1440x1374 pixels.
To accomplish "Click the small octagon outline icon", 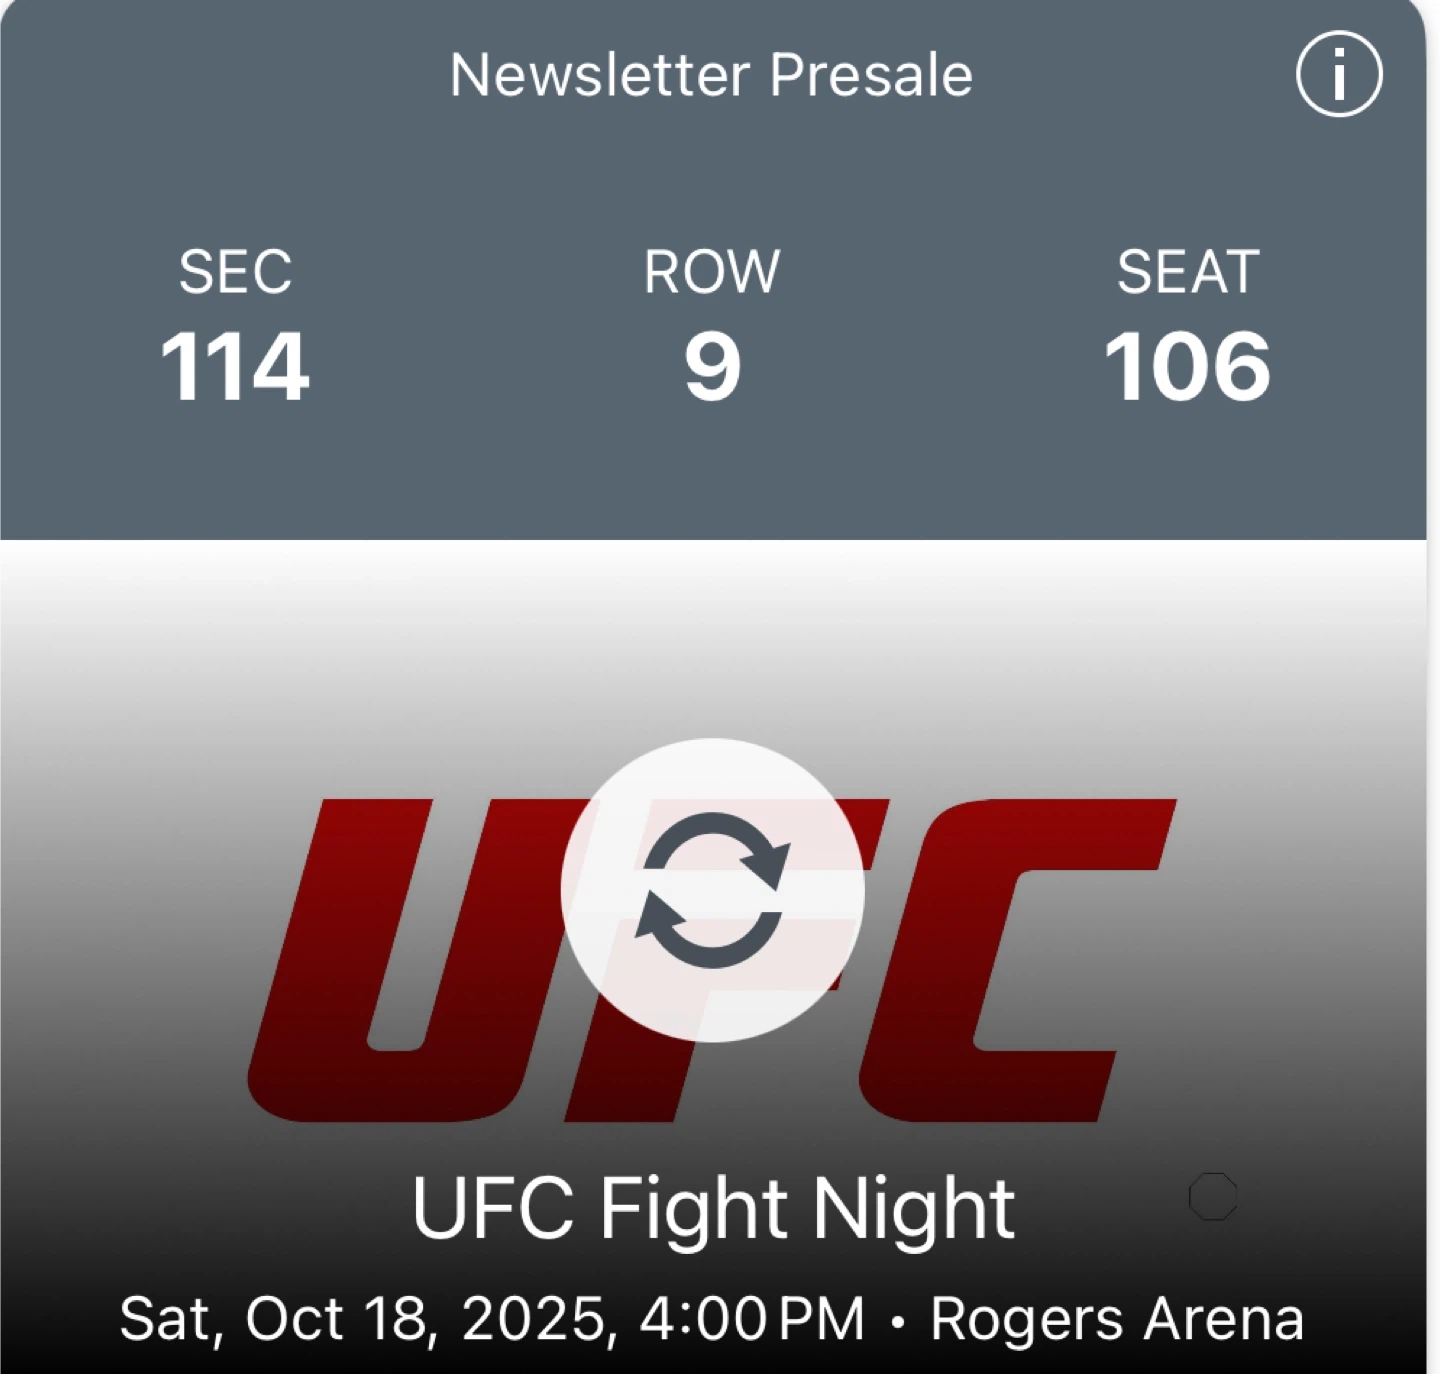I will tap(1213, 1196).
